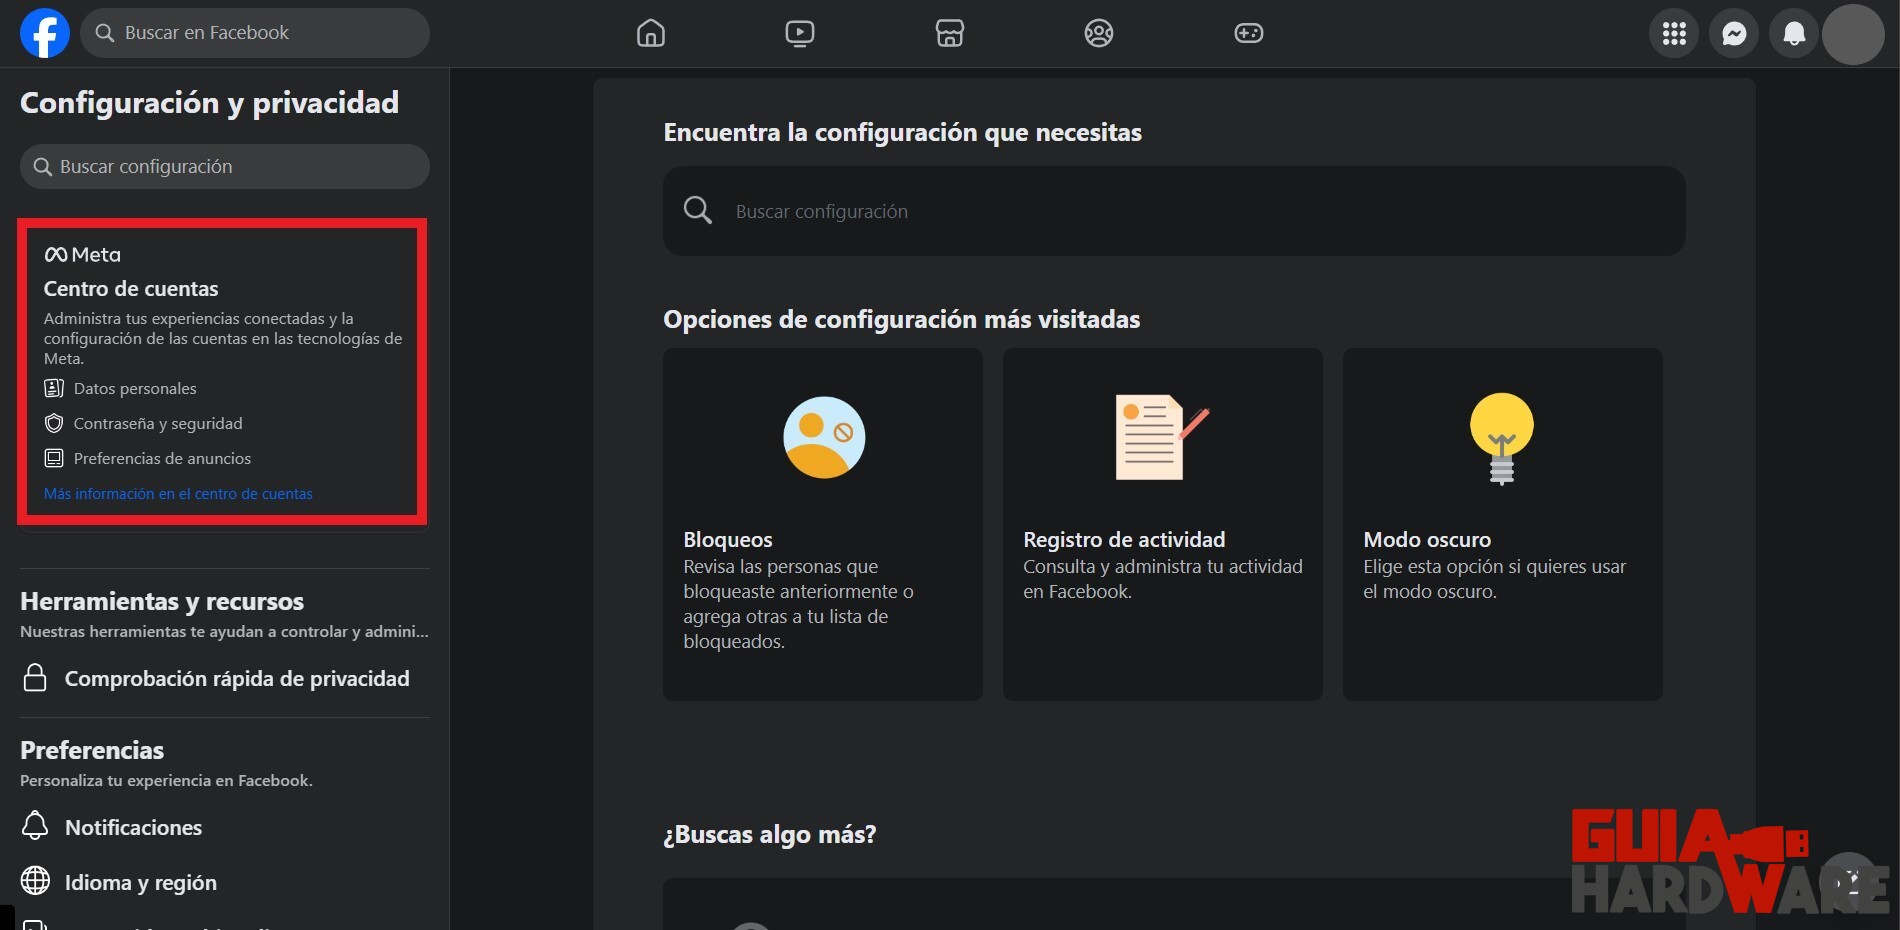Image resolution: width=1900 pixels, height=930 pixels.
Task: Click the Facebook logo icon
Action: 45,33
